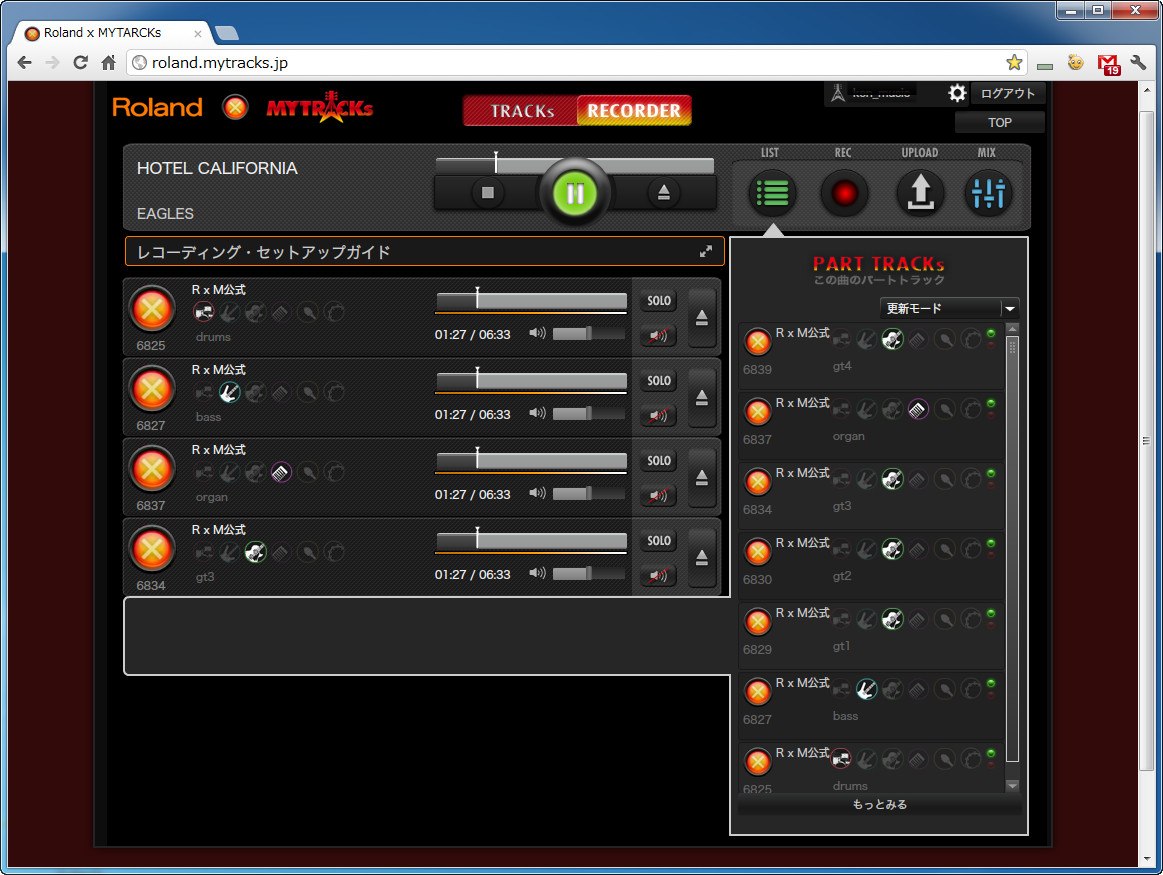
Task: Expand the レコーディング・セットアップガイド panel
Action: click(706, 251)
